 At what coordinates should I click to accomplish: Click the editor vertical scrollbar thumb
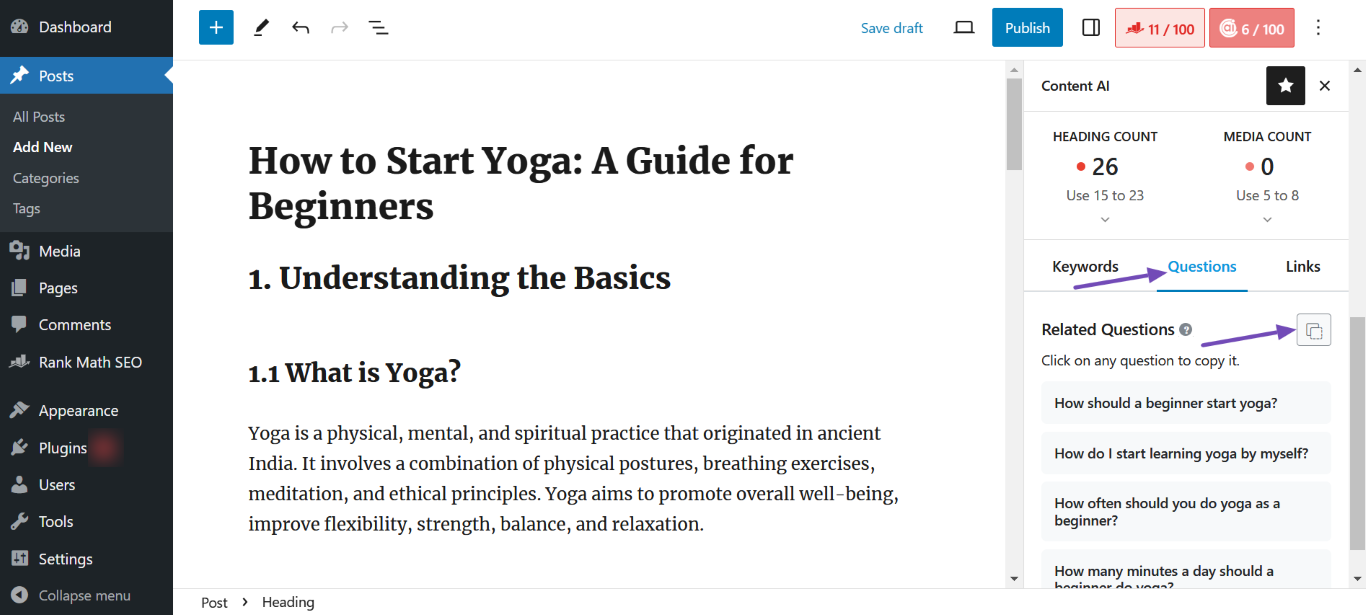(1015, 125)
